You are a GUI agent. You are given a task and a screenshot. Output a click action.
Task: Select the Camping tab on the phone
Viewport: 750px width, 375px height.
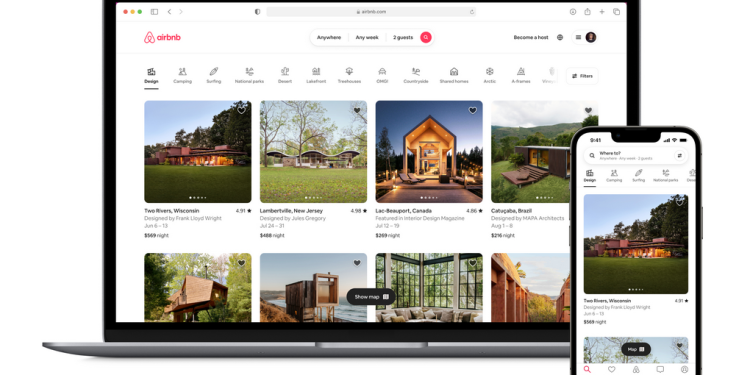pyautogui.click(x=614, y=176)
